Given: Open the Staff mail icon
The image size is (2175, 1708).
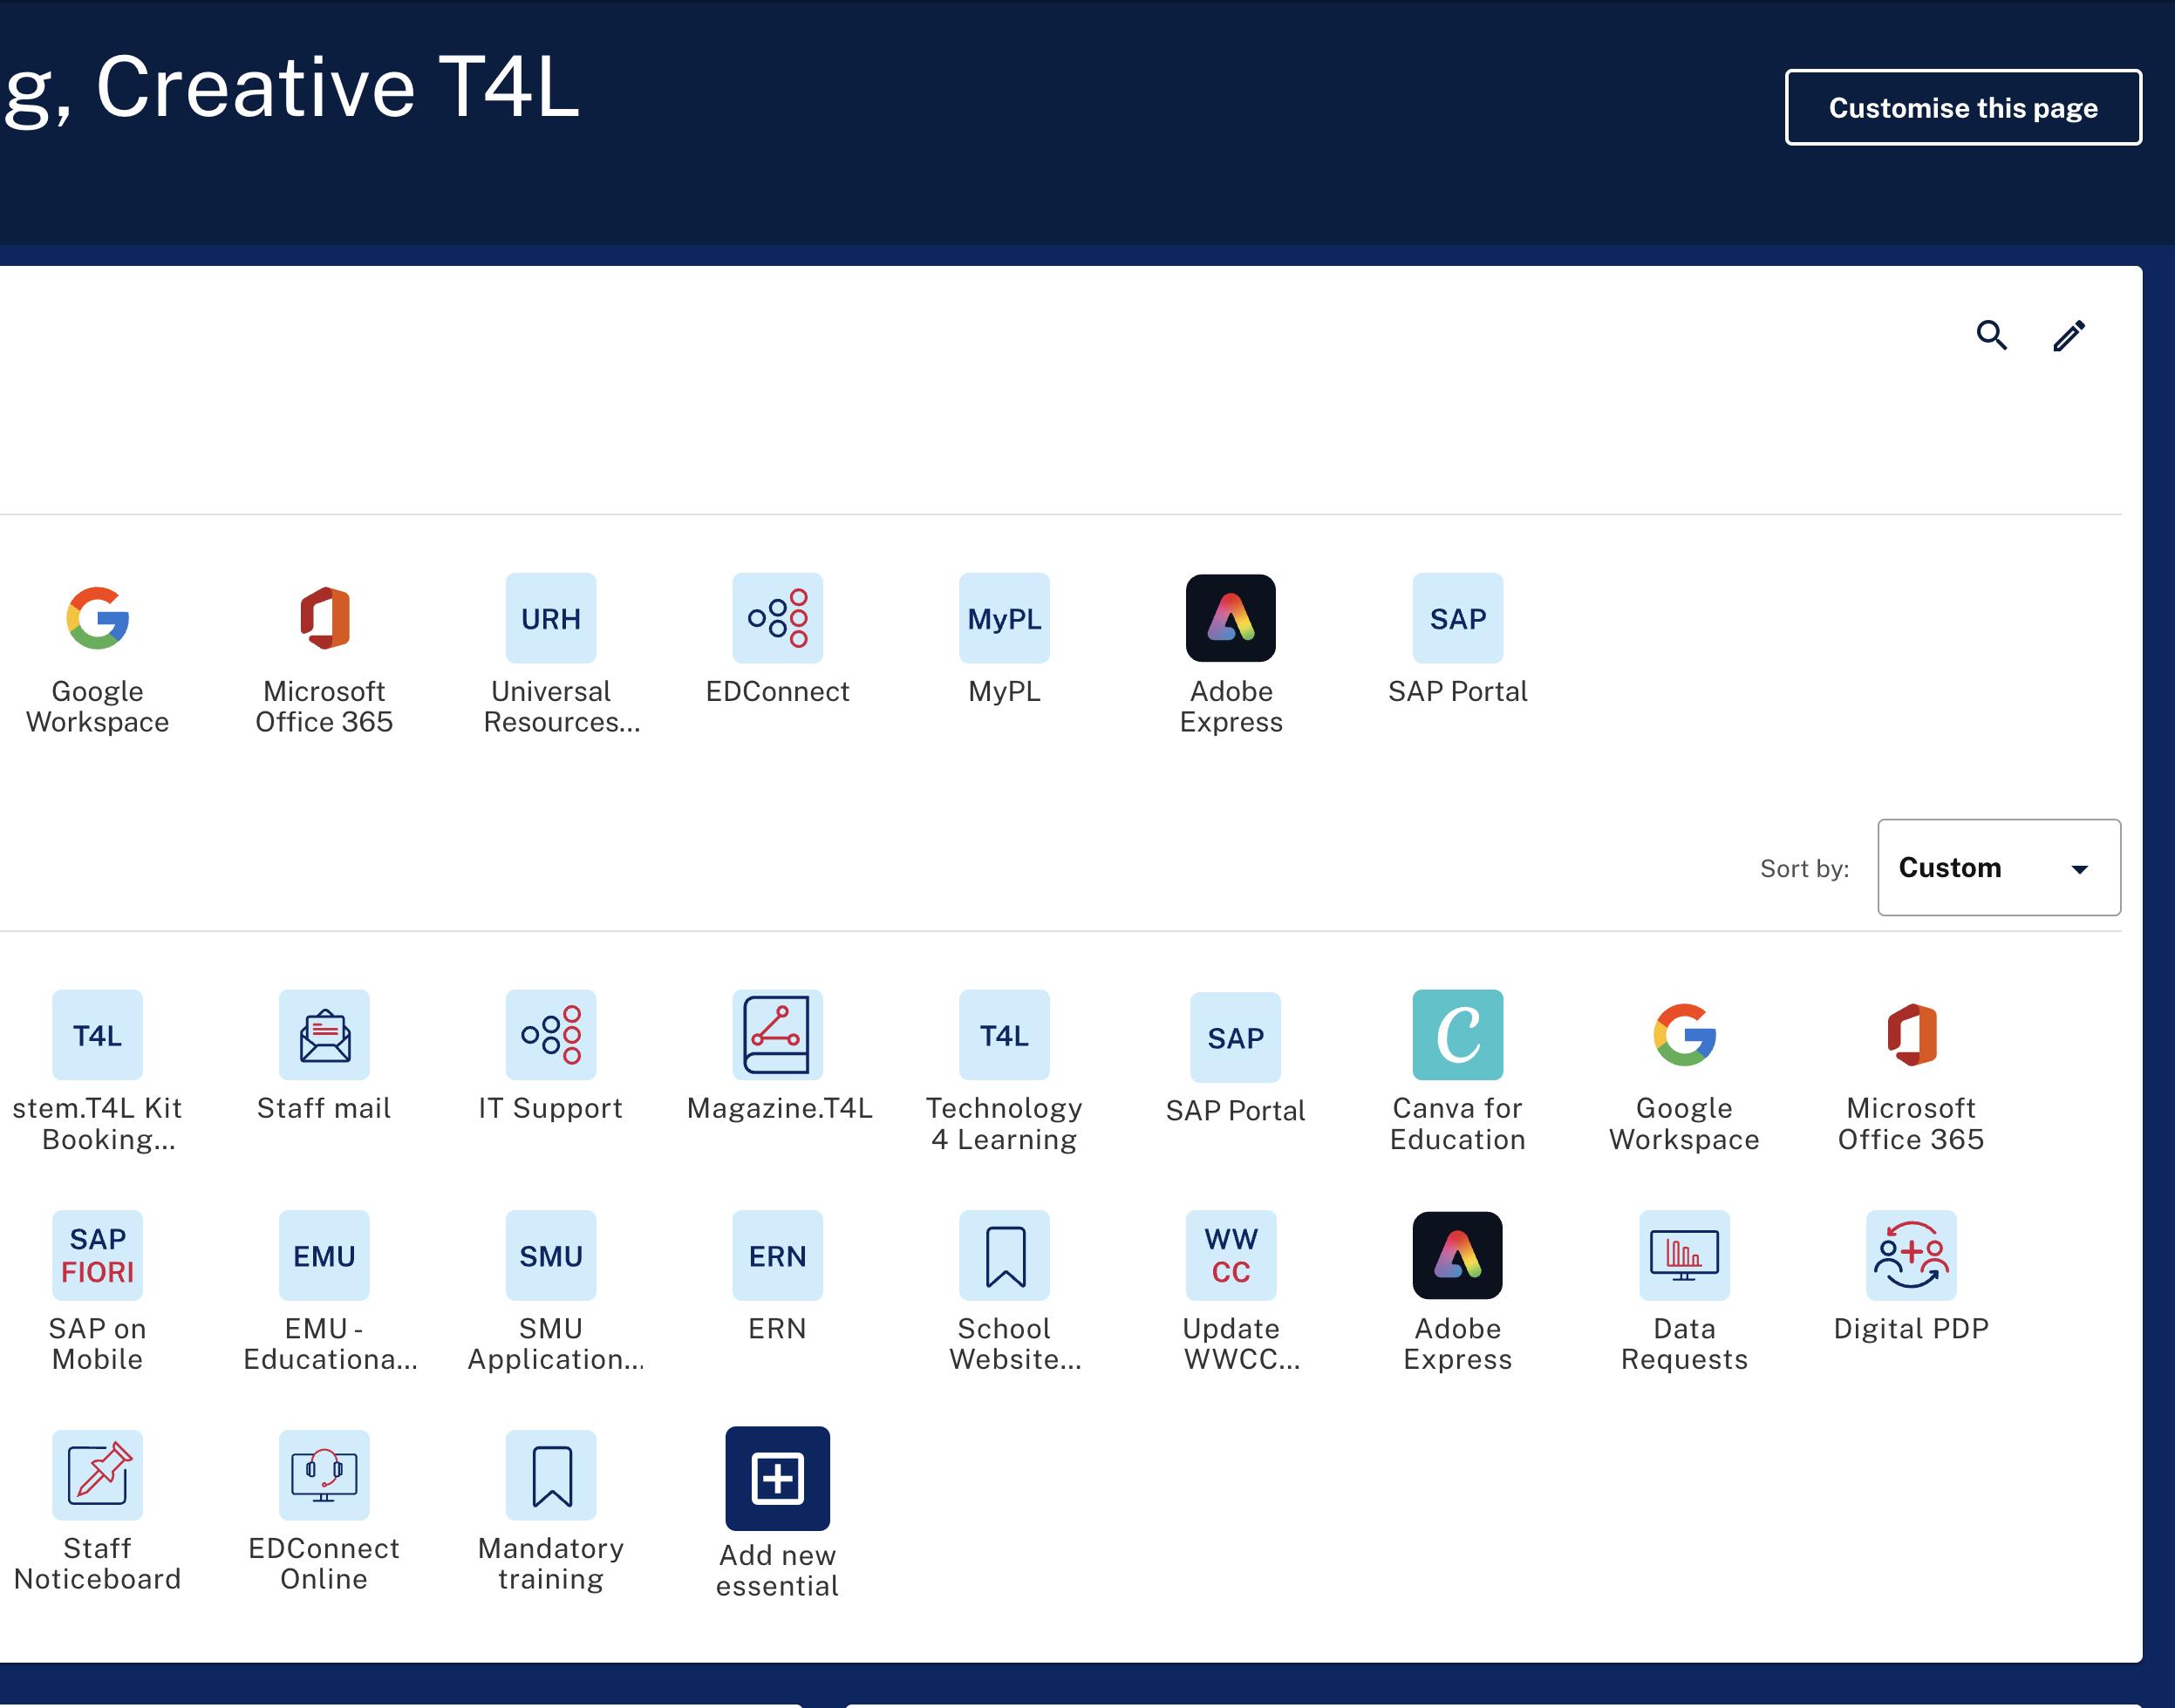Looking at the screenshot, I should pos(324,1035).
